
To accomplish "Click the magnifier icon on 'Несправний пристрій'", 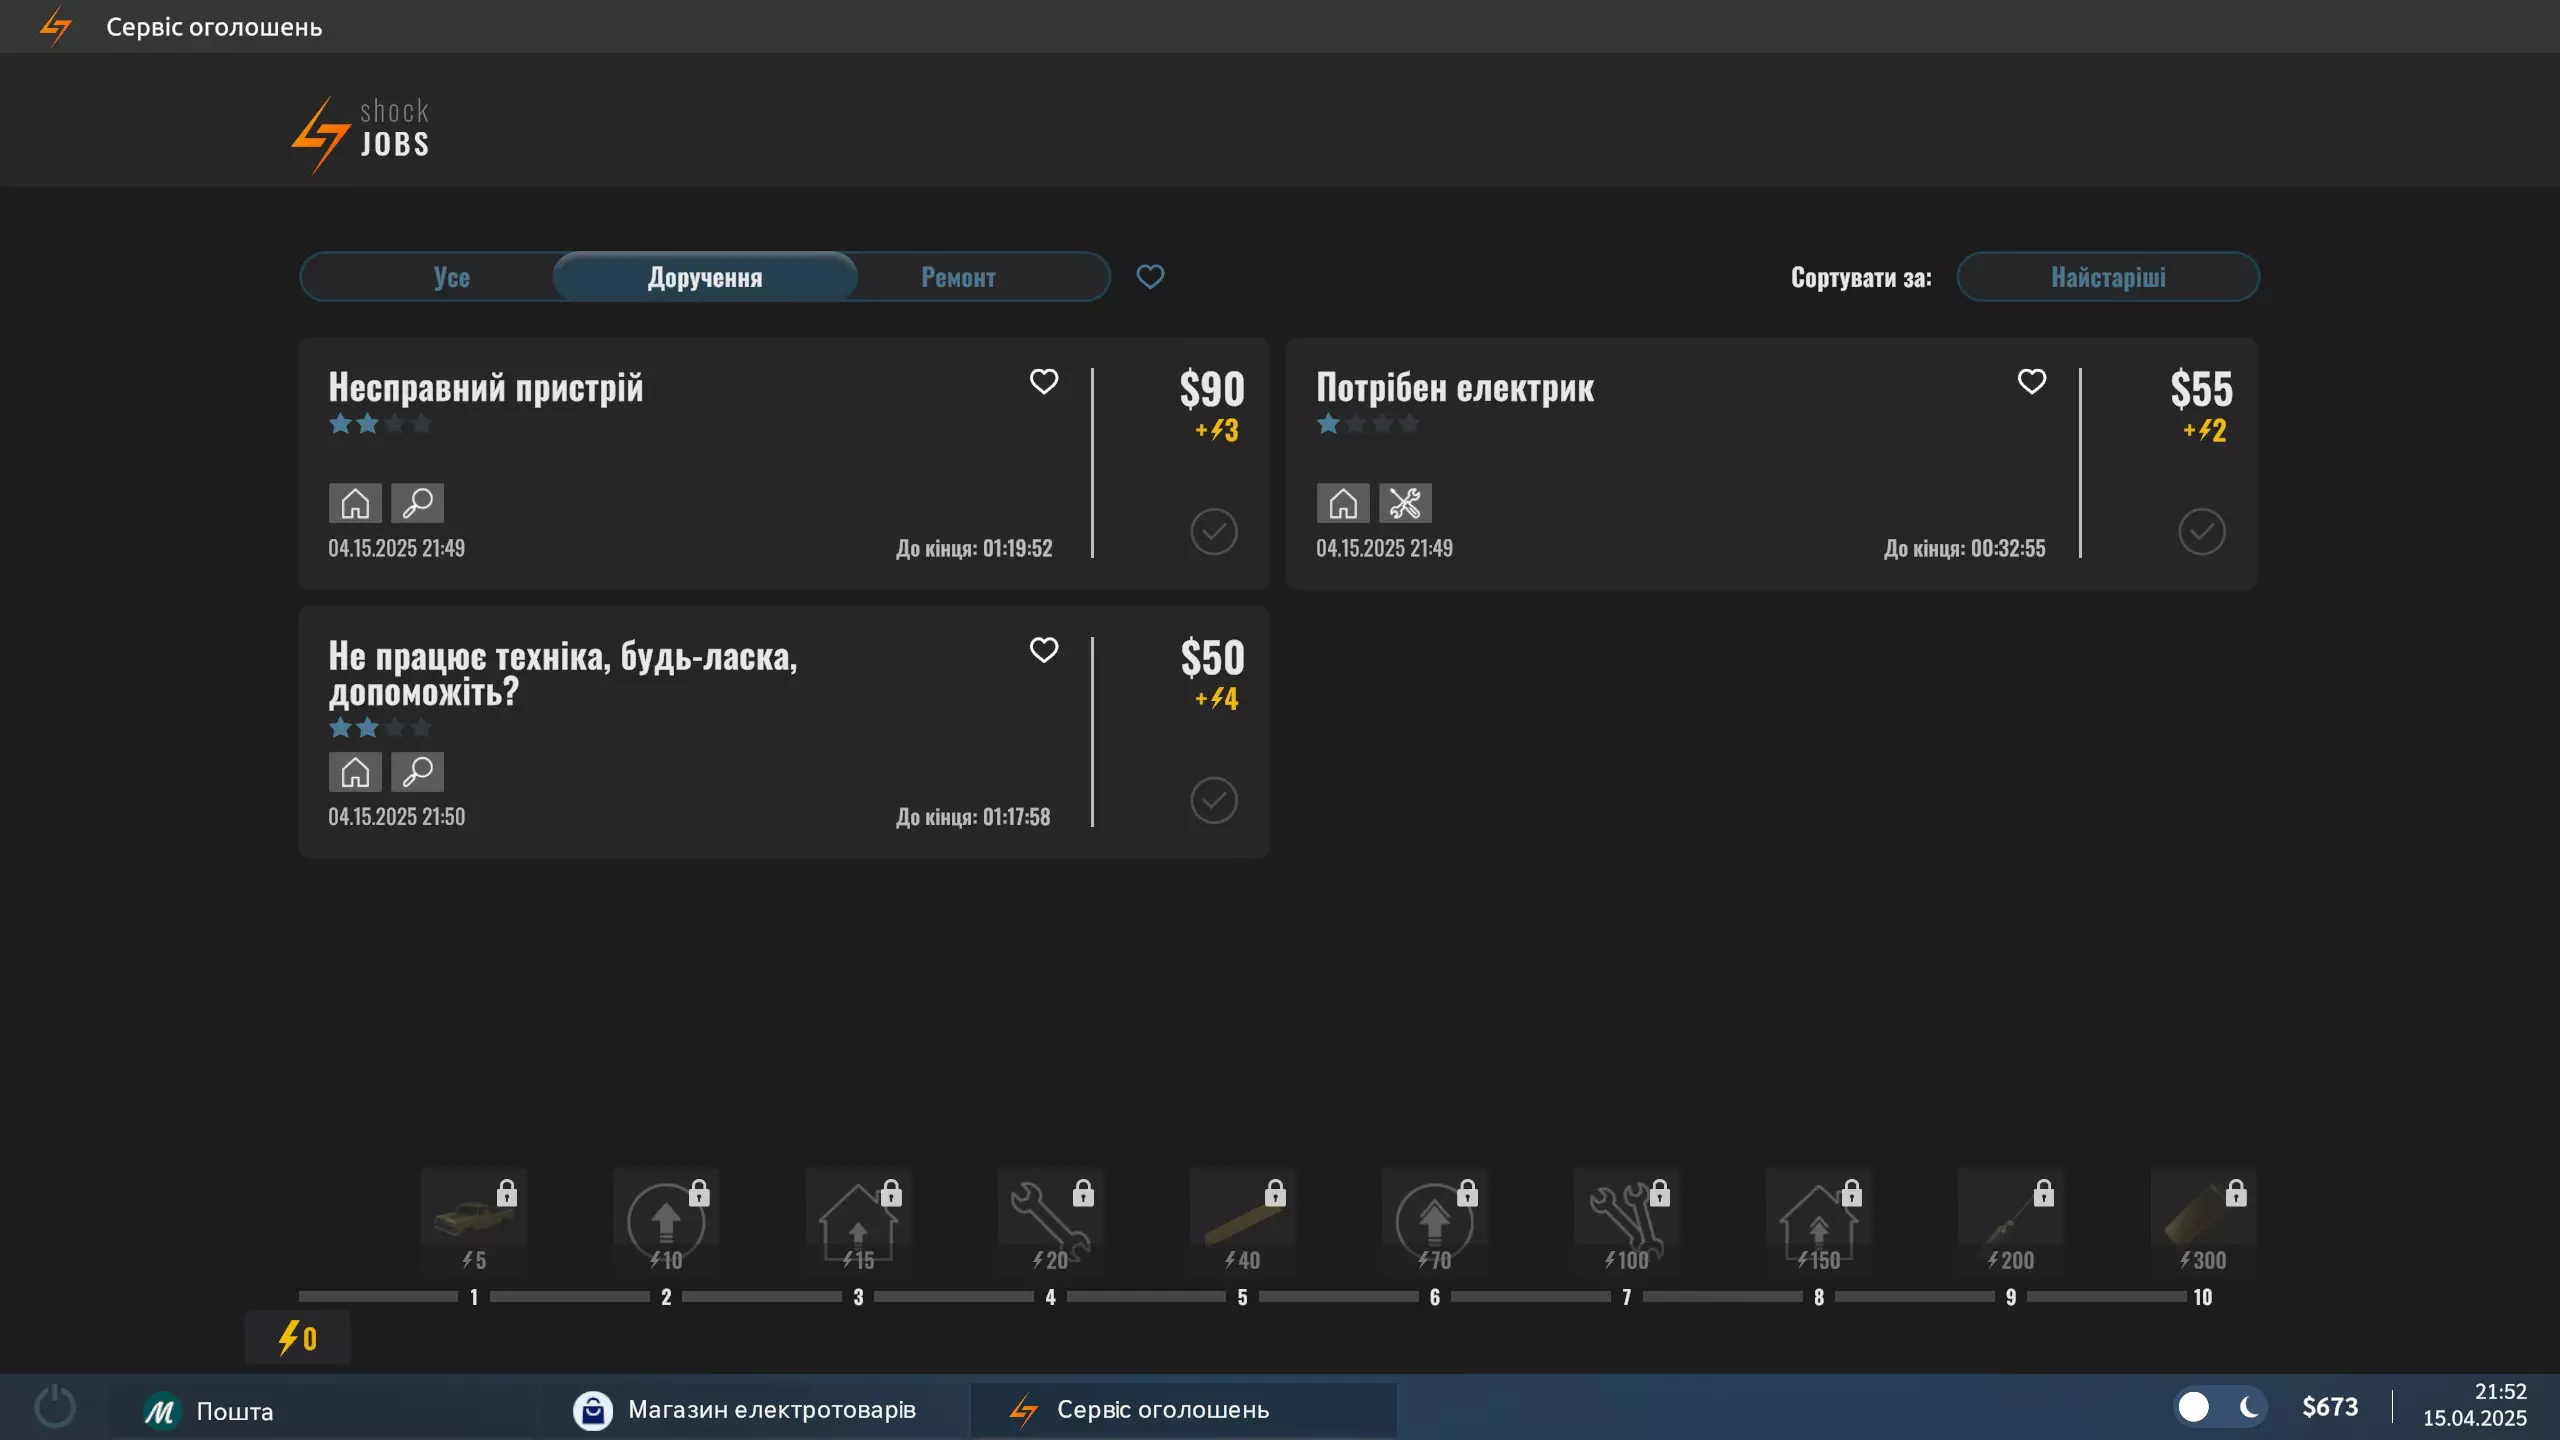I will pos(417,503).
